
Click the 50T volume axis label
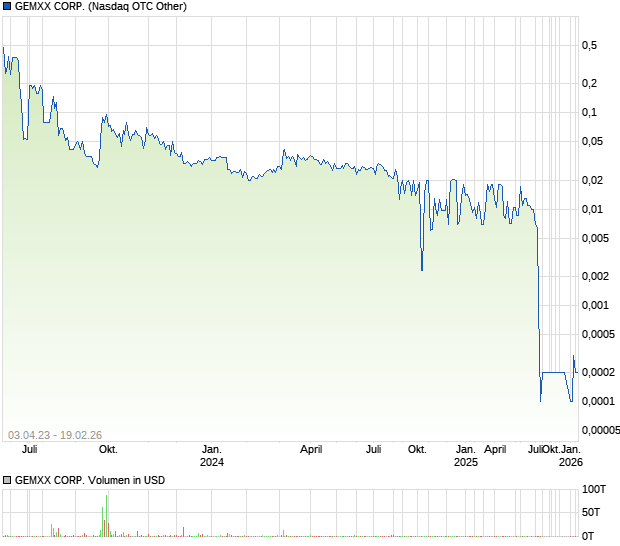tap(591, 513)
